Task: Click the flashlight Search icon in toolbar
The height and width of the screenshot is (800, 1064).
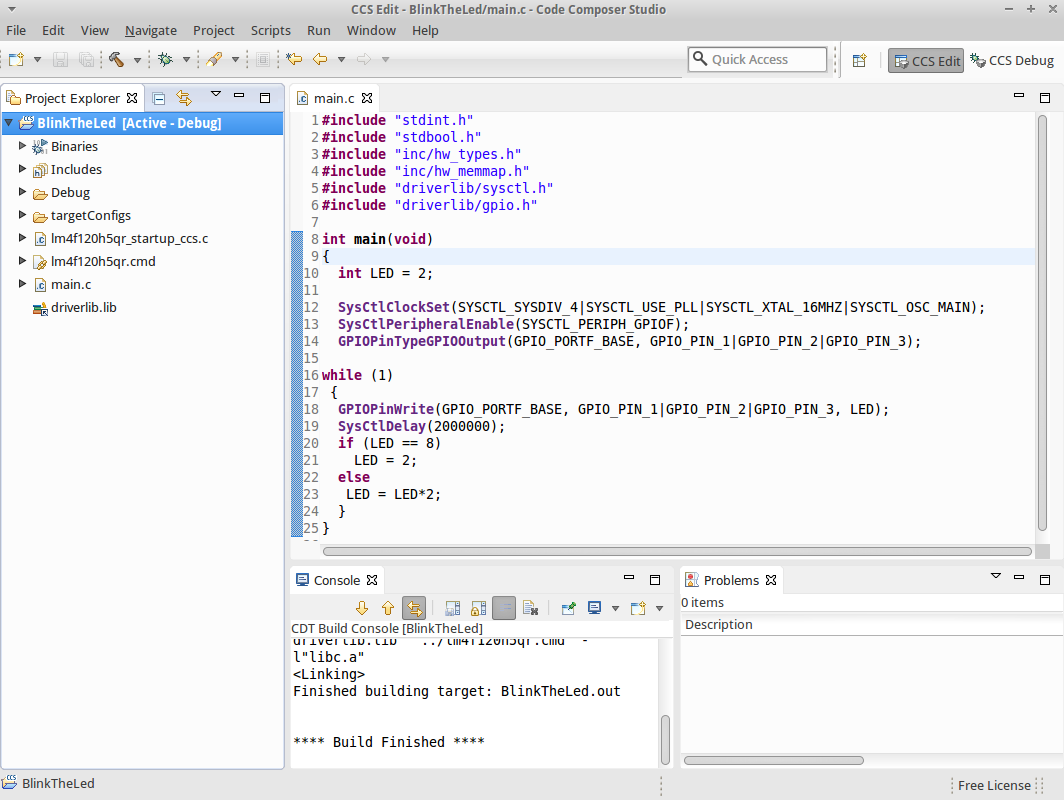Action: [214, 60]
